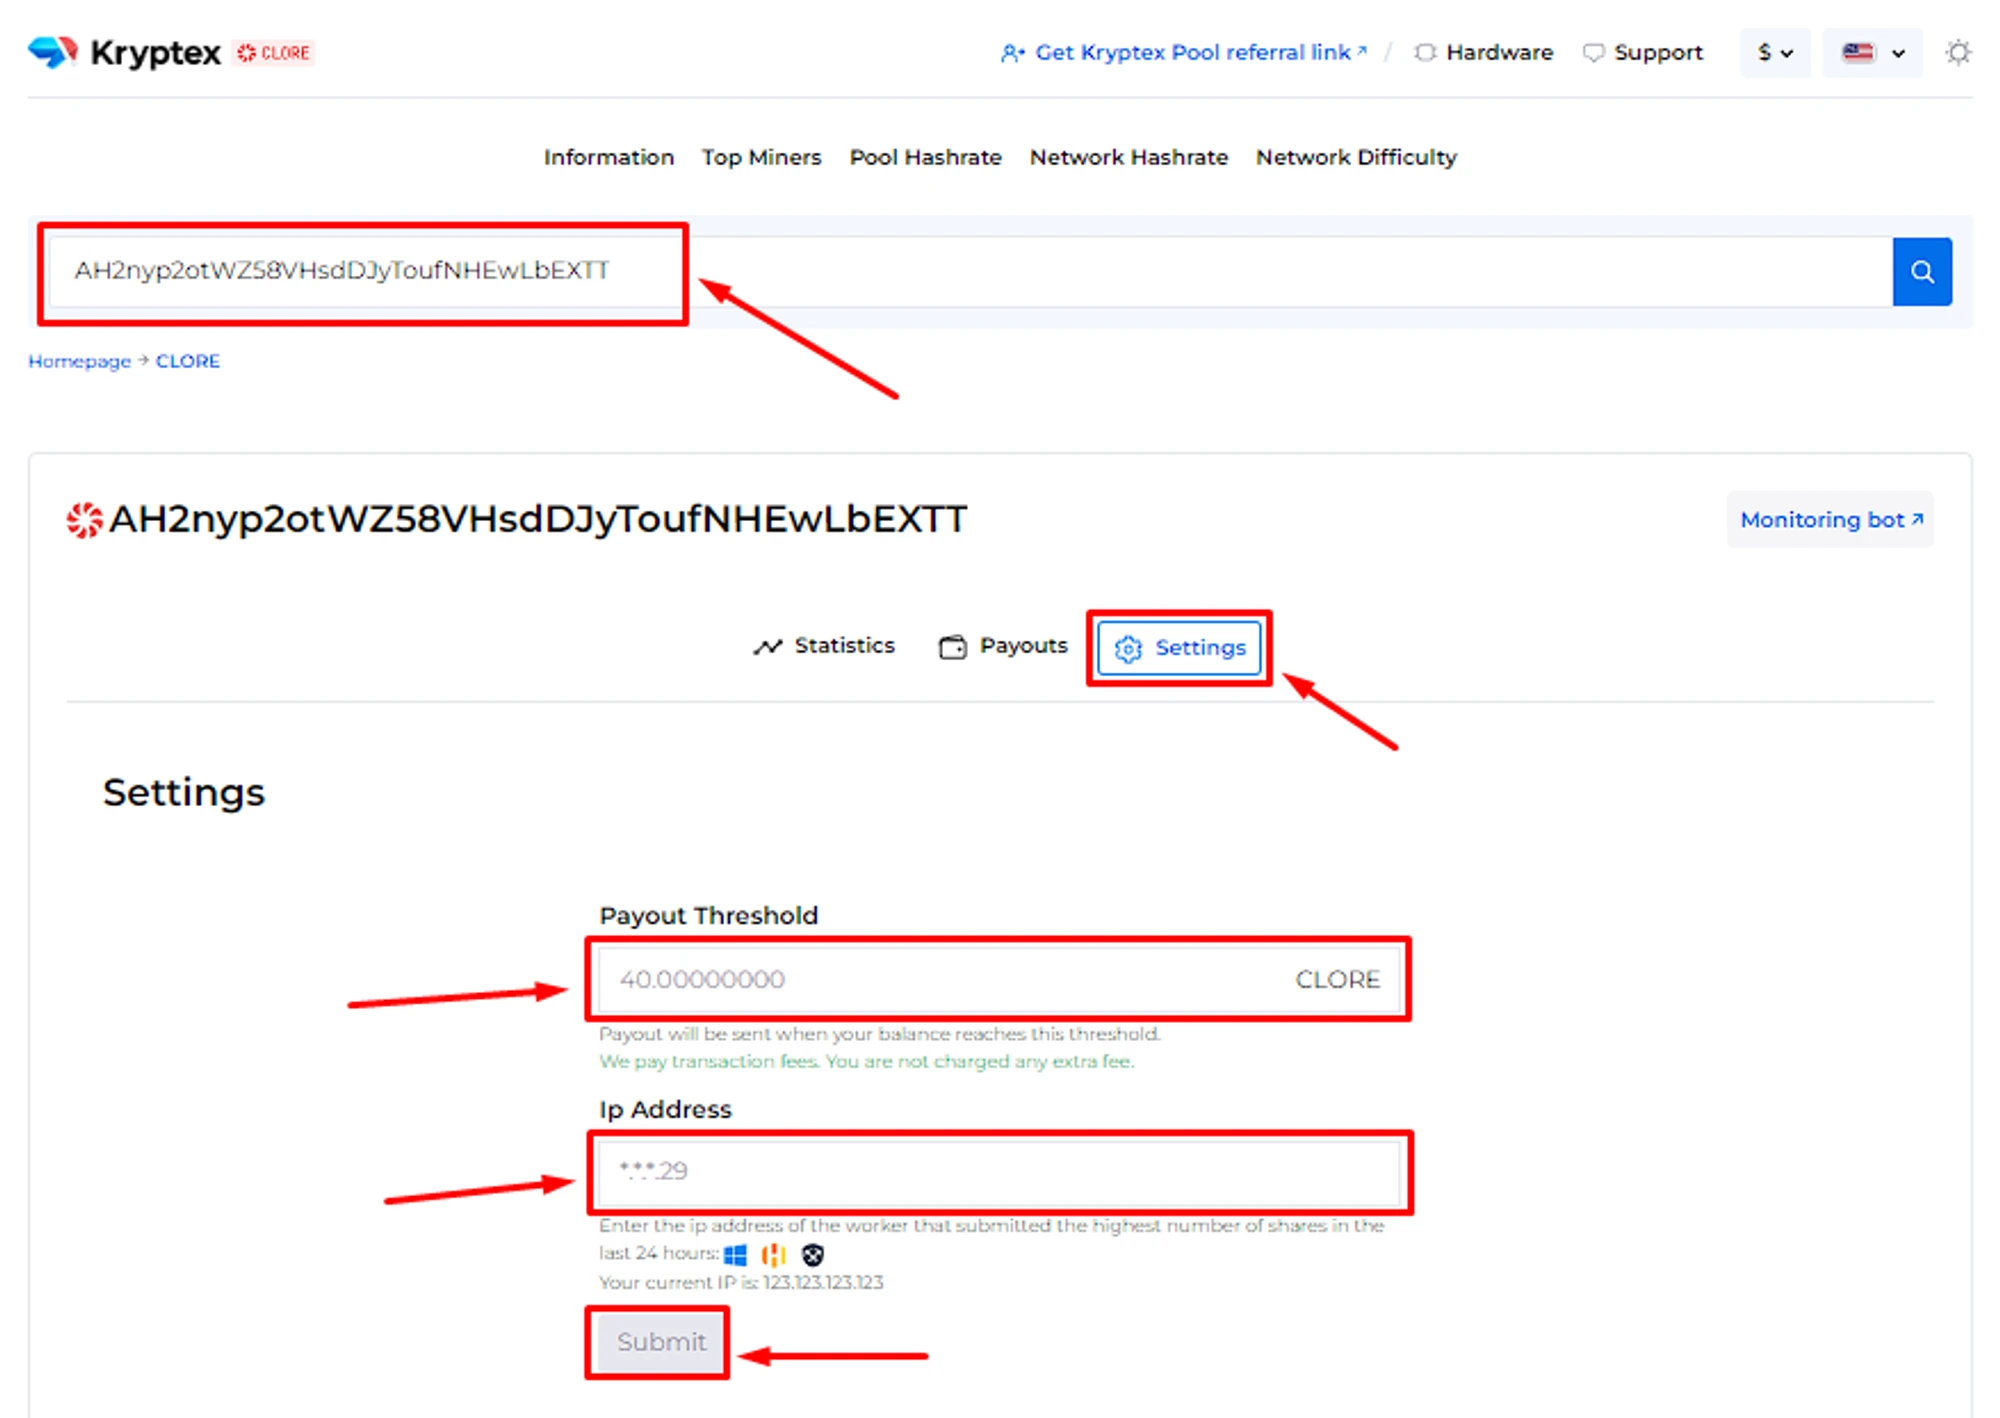Open the Monitoring bot link
2000x1418 pixels.
coord(1829,519)
